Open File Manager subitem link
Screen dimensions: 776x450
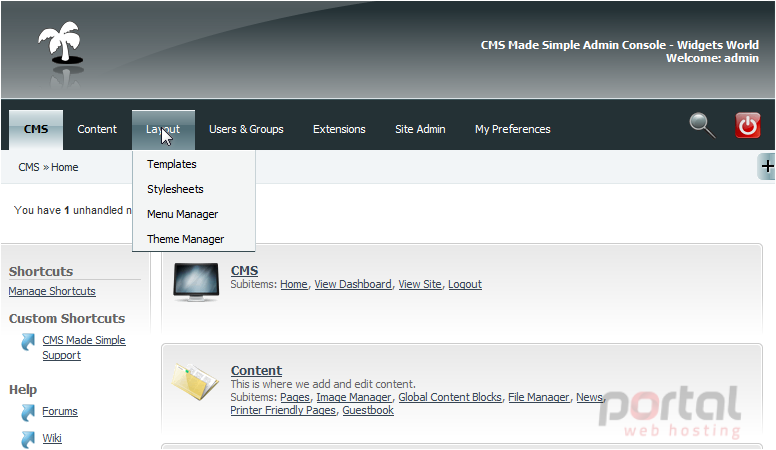pyautogui.click(x=539, y=397)
